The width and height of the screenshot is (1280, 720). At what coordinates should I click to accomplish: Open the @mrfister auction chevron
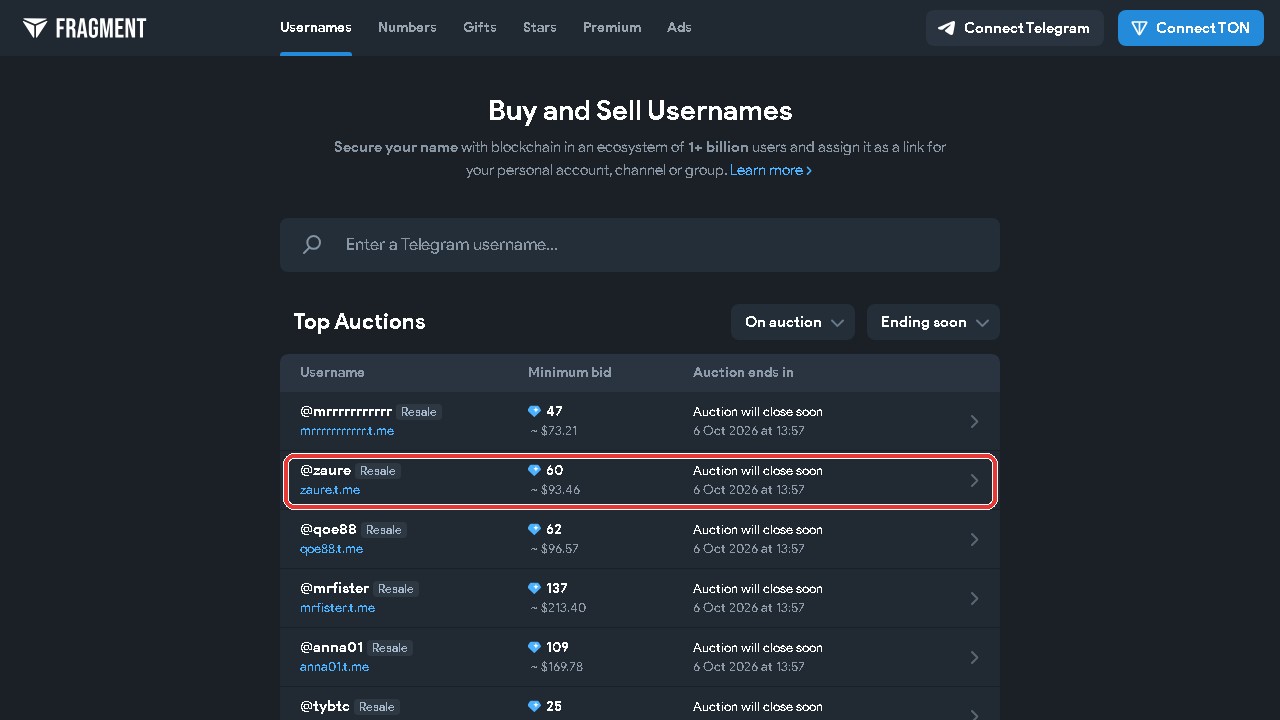[x=974, y=599]
